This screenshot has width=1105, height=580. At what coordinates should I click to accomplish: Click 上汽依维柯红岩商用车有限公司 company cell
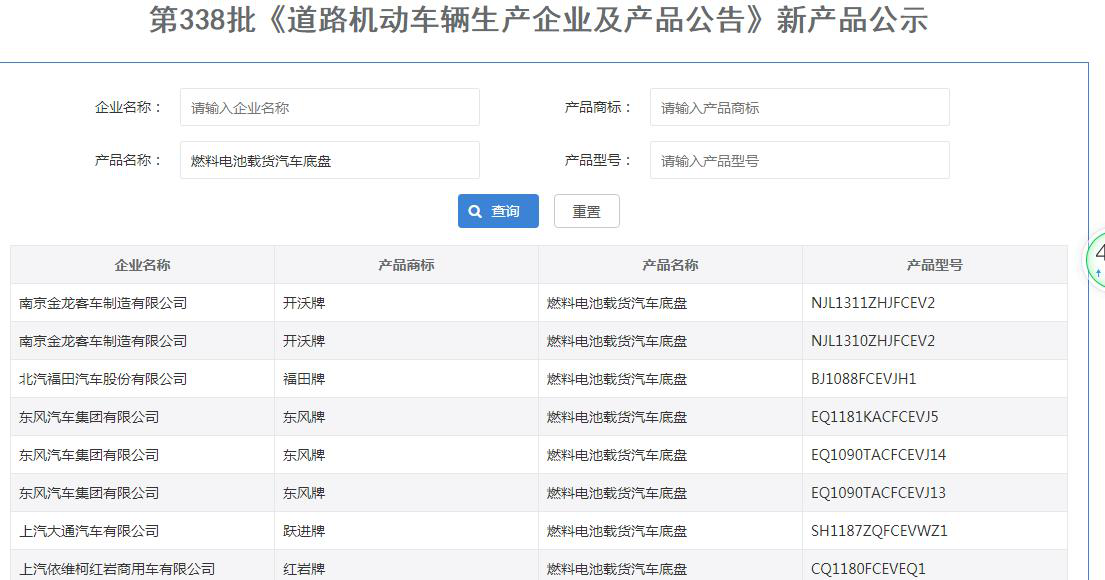click(x=142, y=566)
